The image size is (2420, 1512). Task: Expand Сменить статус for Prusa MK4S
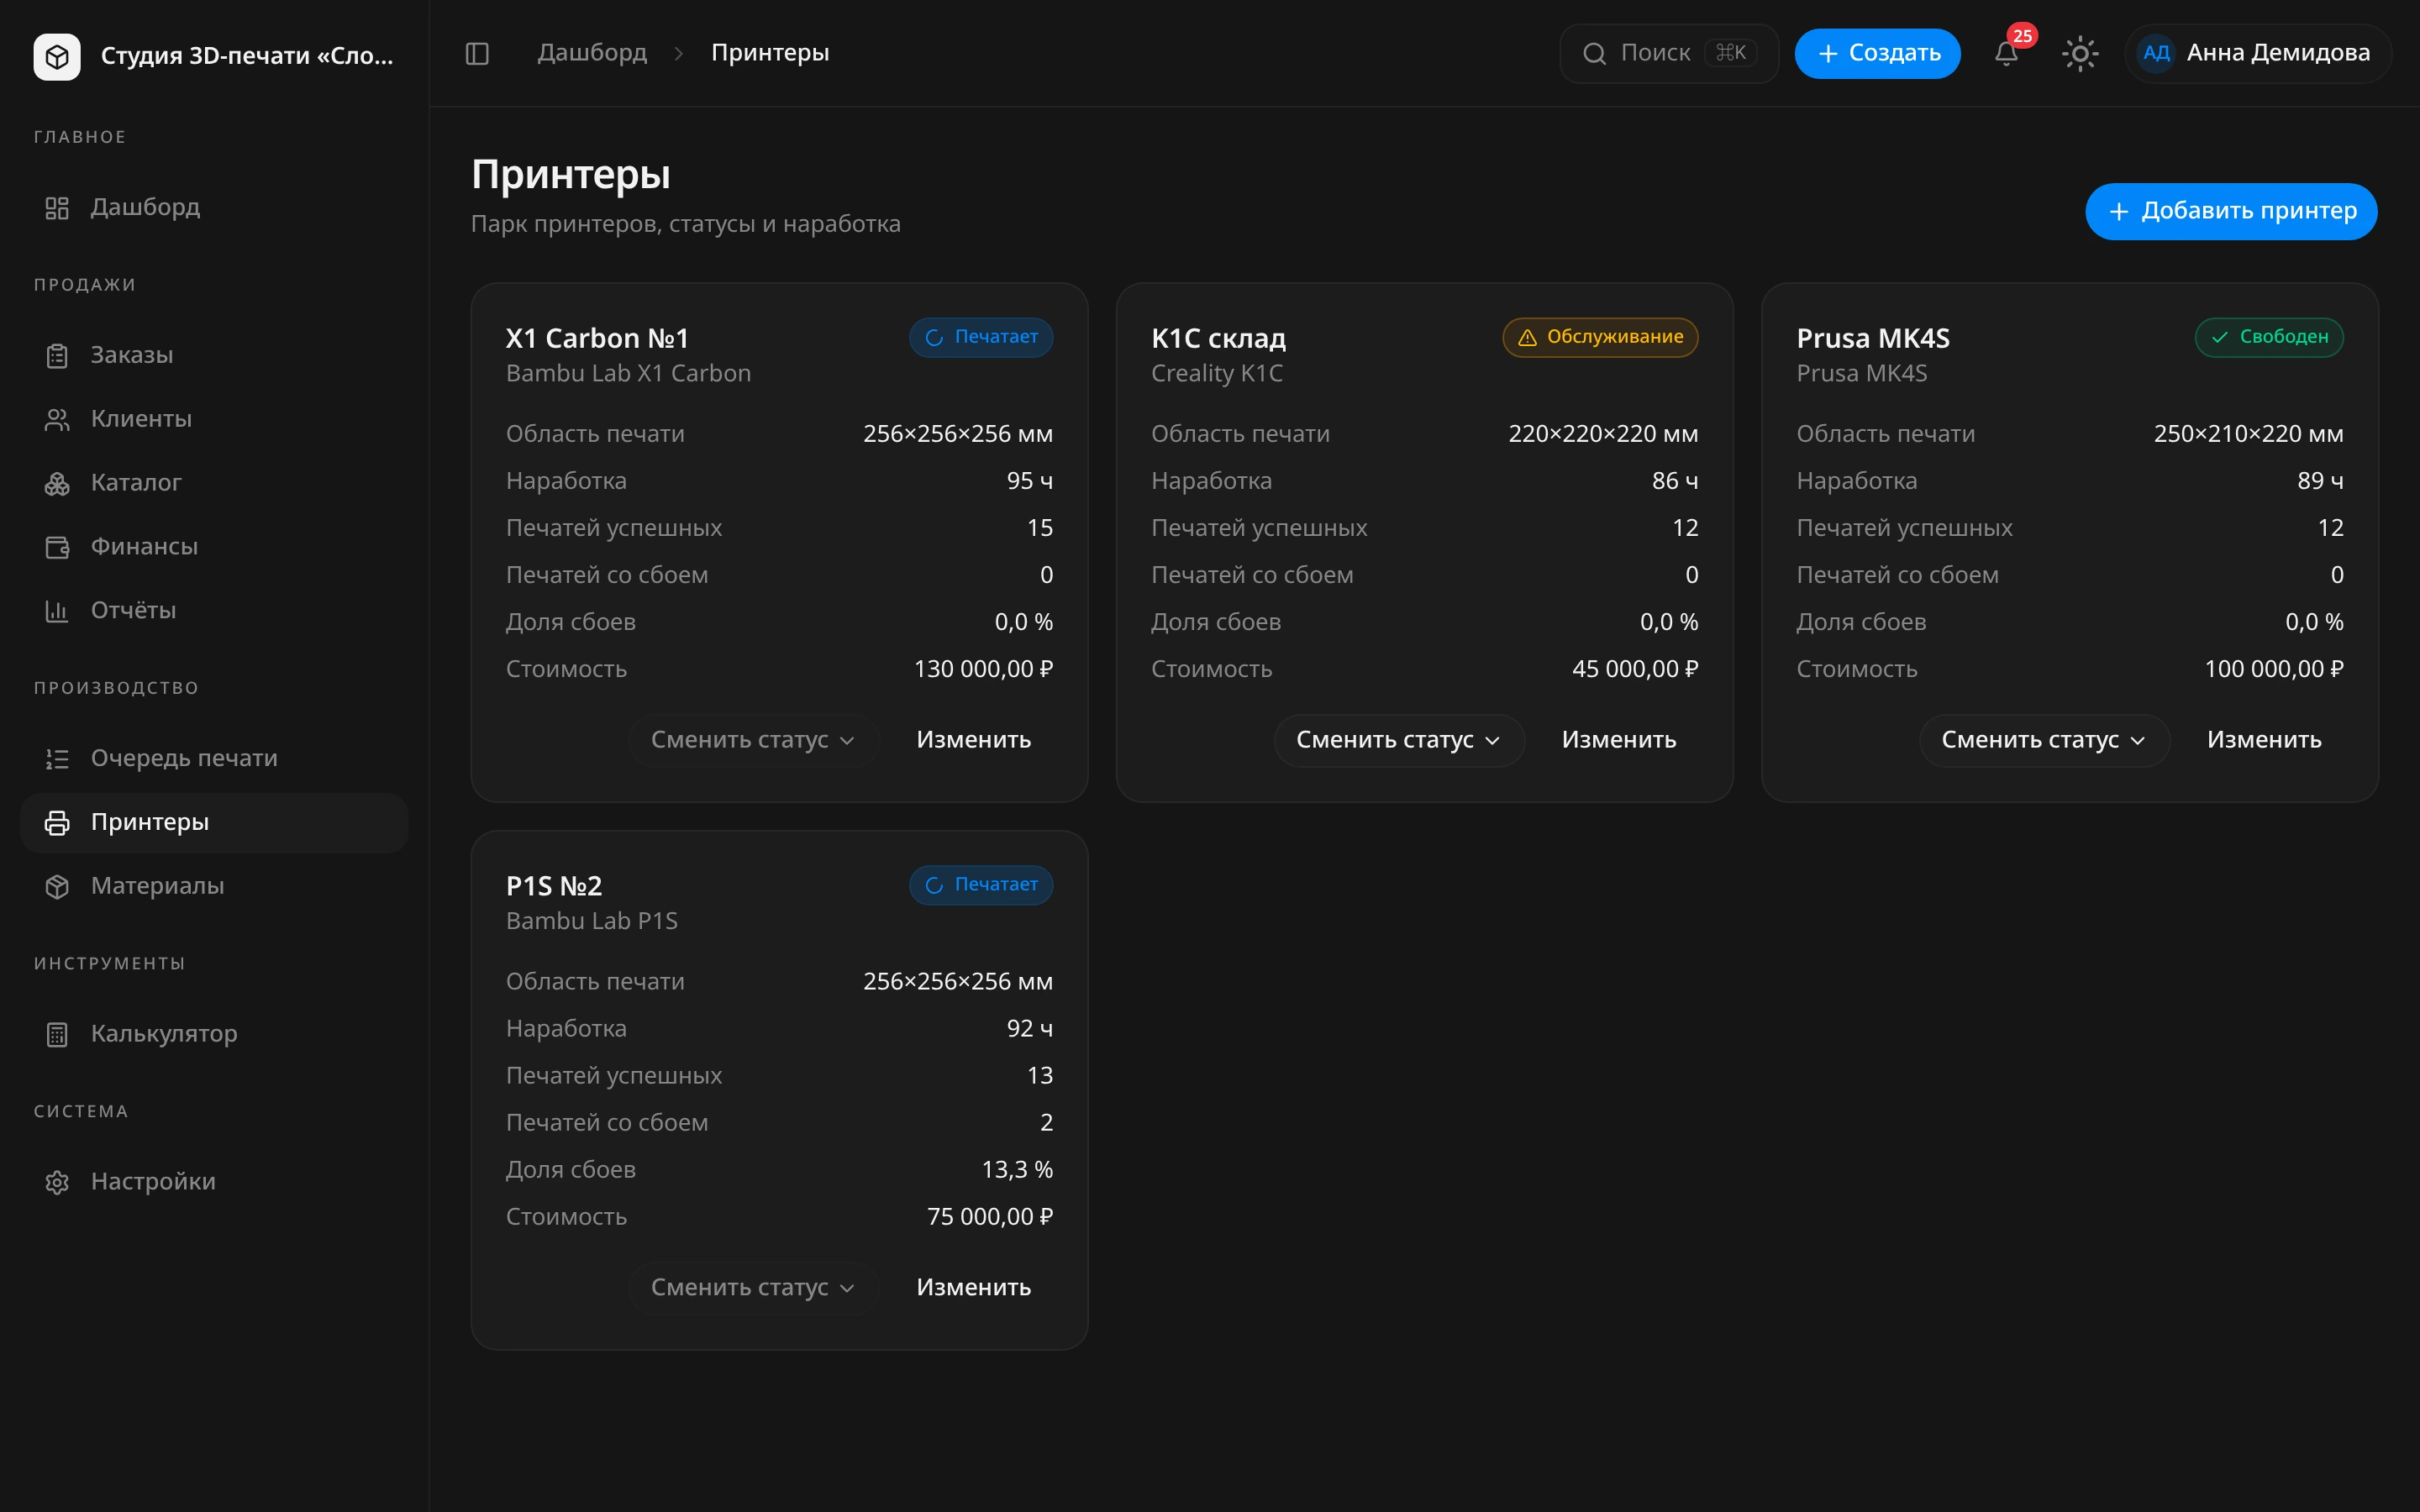tap(2044, 740)
